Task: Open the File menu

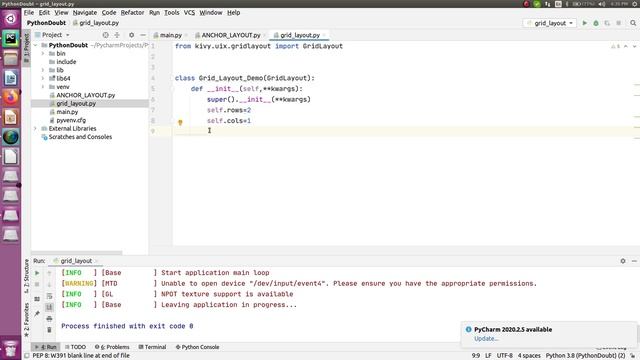Action: click(29, 13)
